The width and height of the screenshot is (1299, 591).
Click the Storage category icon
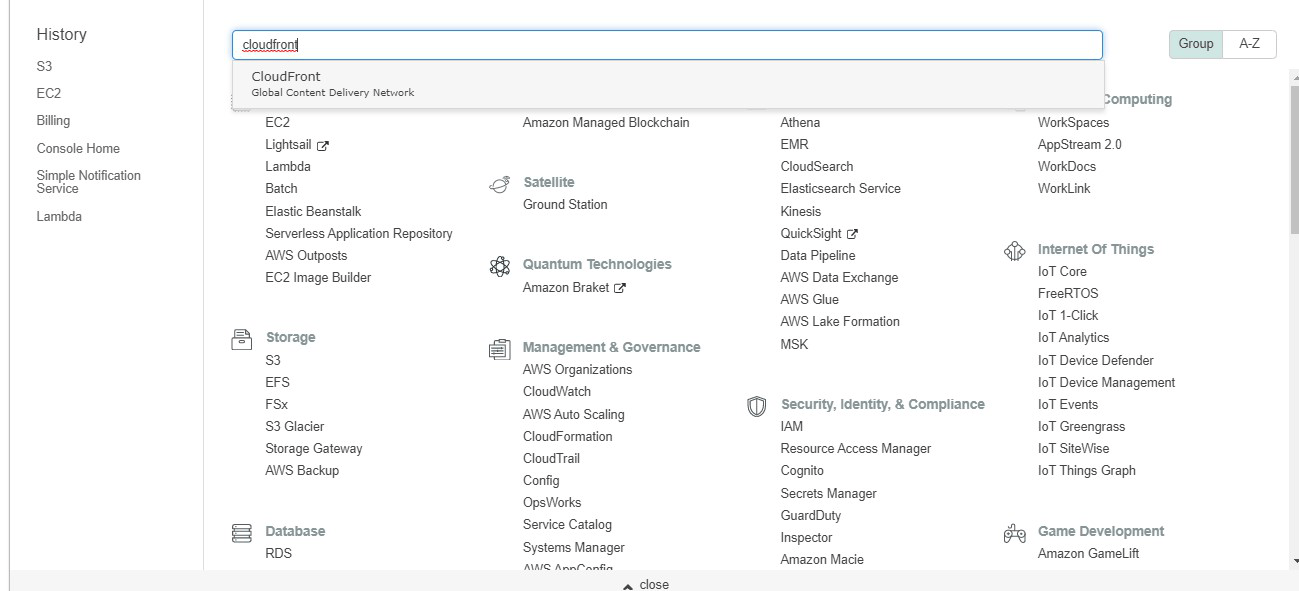(242, 339)
